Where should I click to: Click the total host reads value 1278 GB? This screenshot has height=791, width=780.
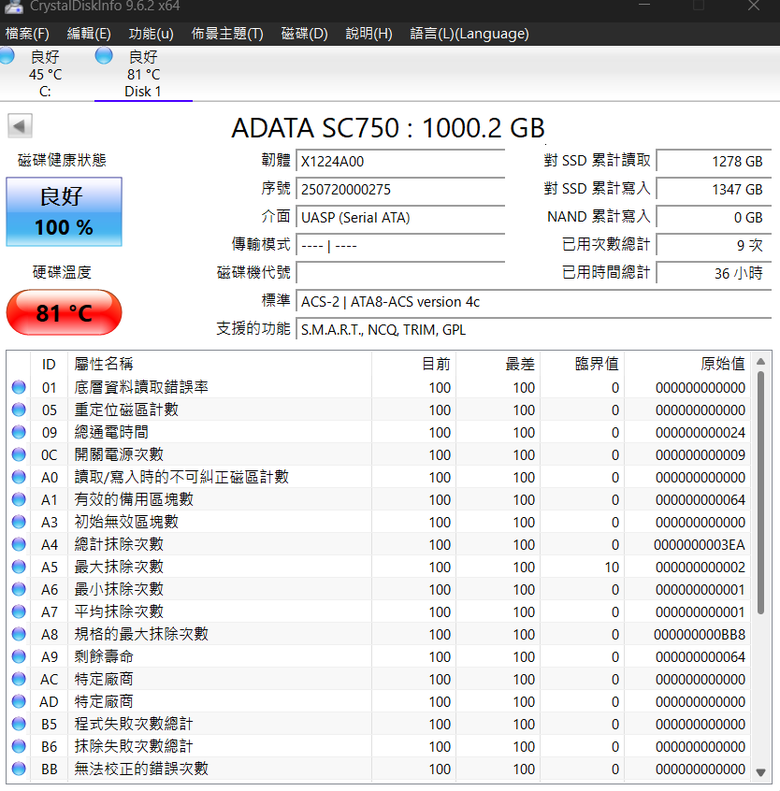click(x=714, y=161)
